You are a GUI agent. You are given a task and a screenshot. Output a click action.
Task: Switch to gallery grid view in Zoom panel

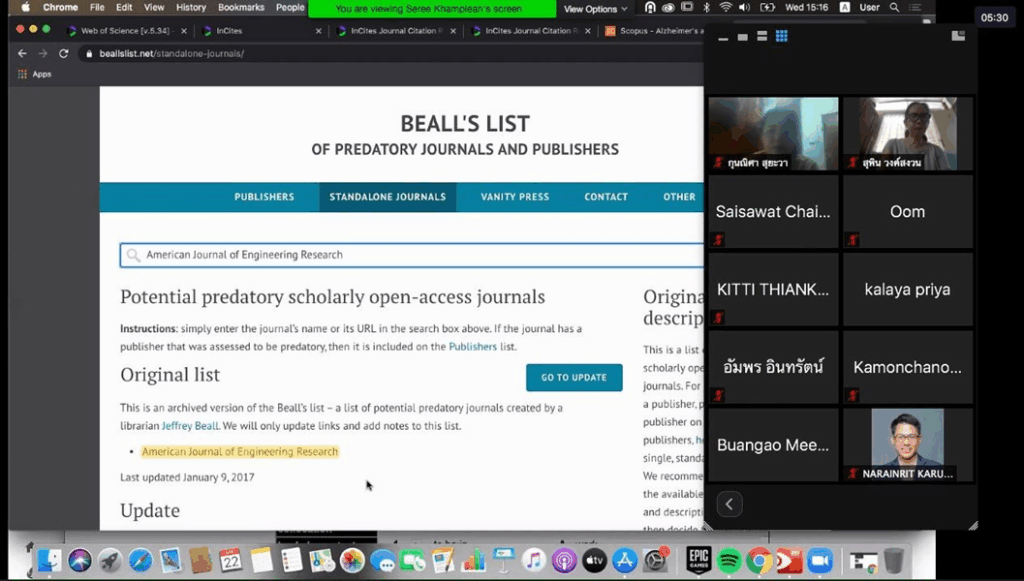[x=782, y=36]
